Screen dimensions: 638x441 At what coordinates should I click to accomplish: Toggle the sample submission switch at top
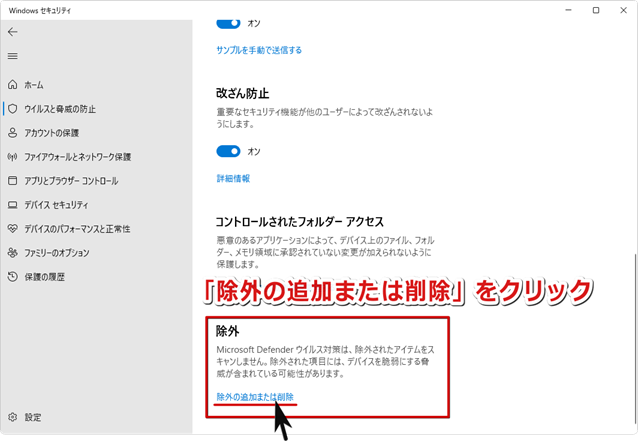[228, 23]
